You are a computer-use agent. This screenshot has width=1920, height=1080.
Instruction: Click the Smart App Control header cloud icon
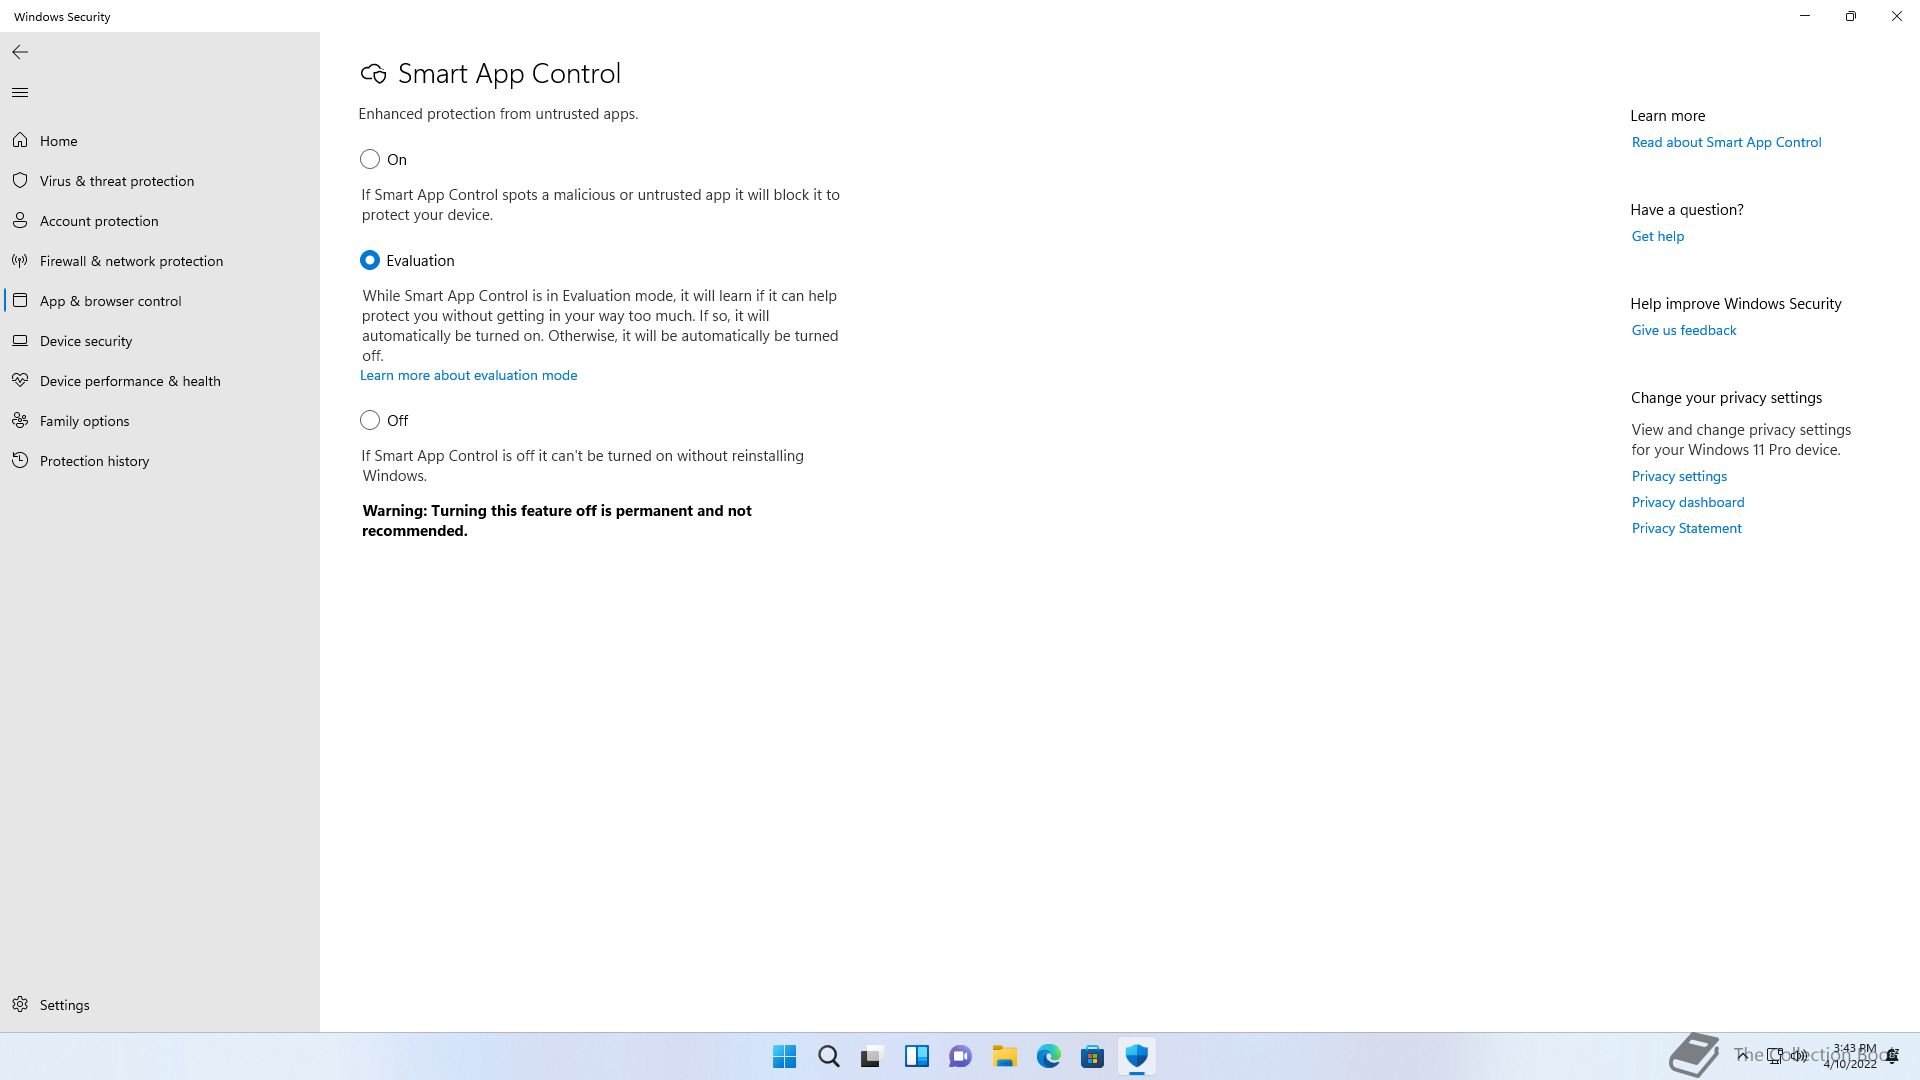coord(373,74)
